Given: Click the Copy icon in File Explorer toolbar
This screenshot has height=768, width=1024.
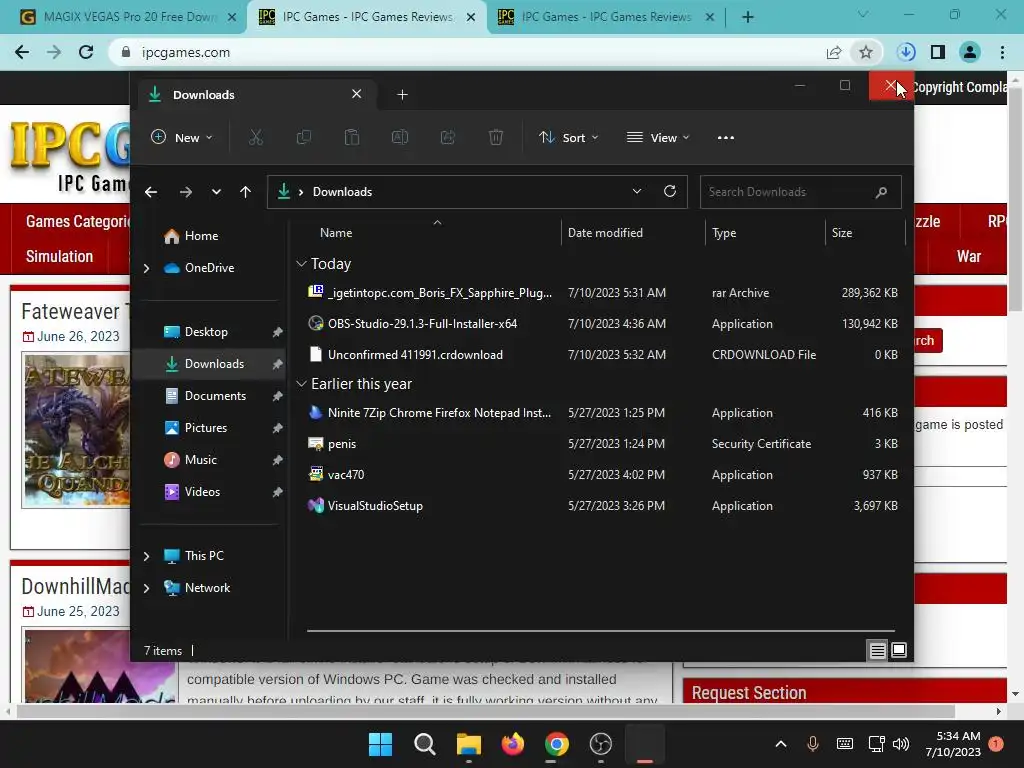Looking at the screenshot, I should click(304, 137).
